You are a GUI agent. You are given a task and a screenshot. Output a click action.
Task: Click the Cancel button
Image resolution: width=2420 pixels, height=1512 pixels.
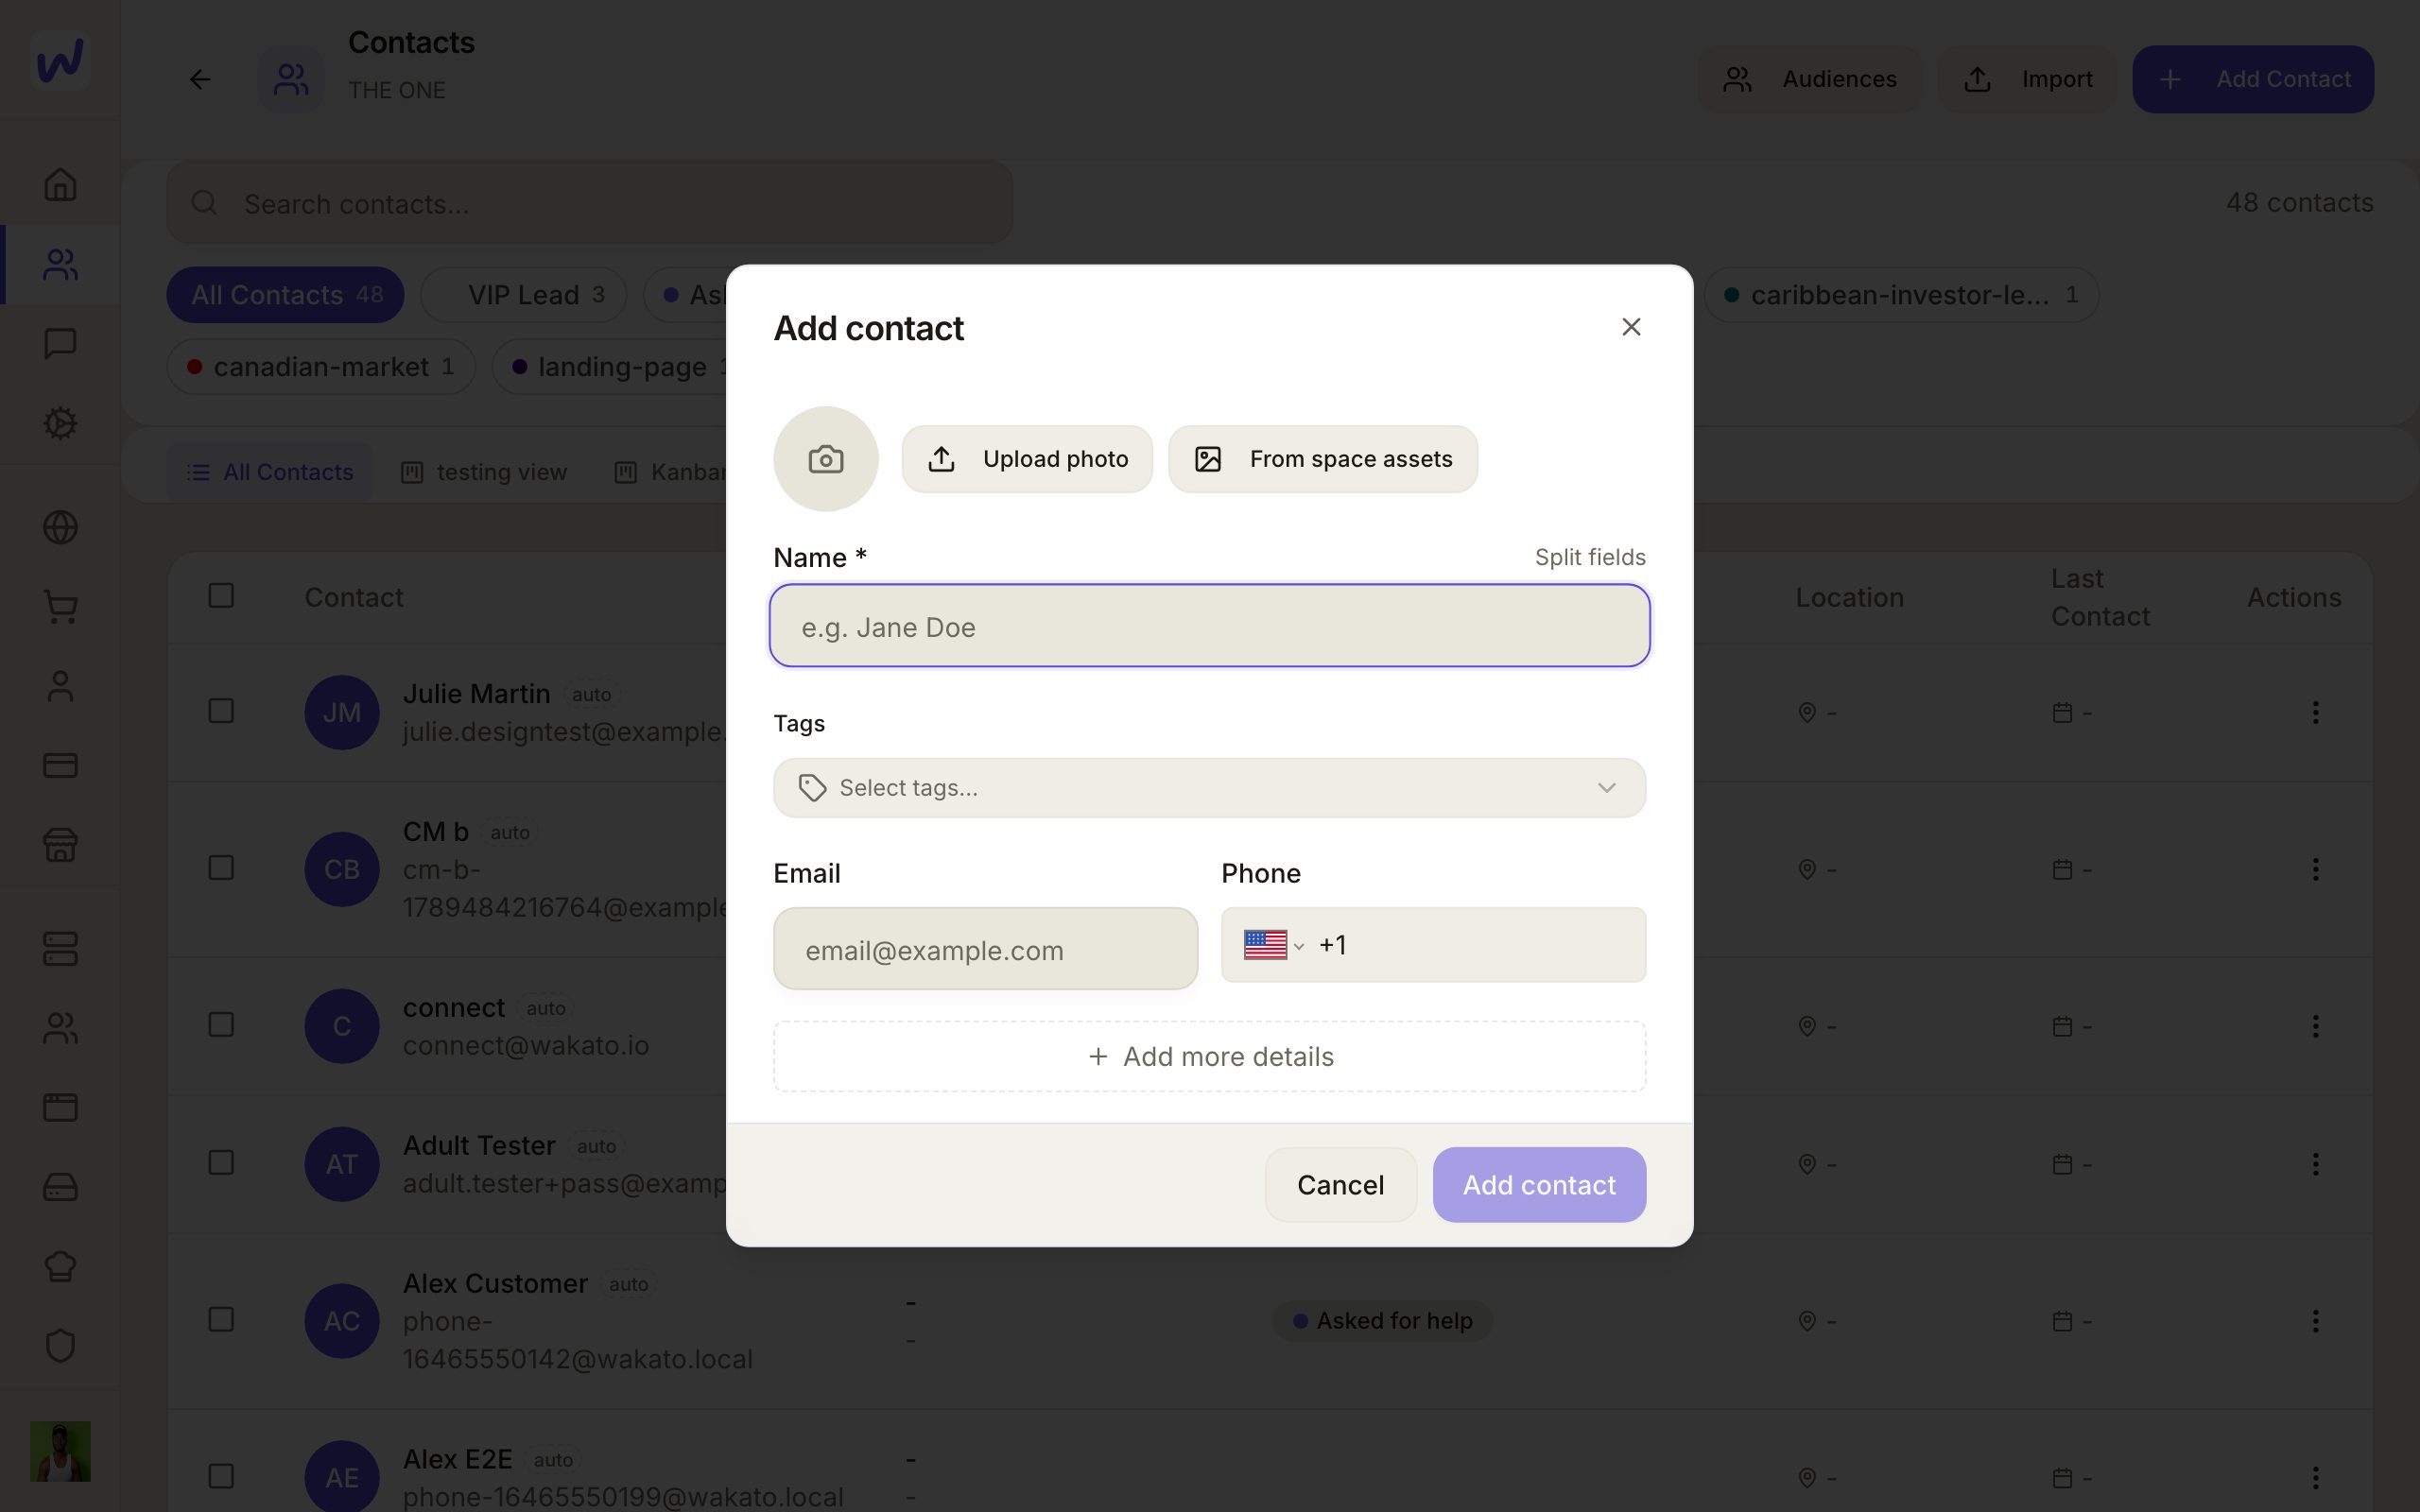(1340, 1185)
